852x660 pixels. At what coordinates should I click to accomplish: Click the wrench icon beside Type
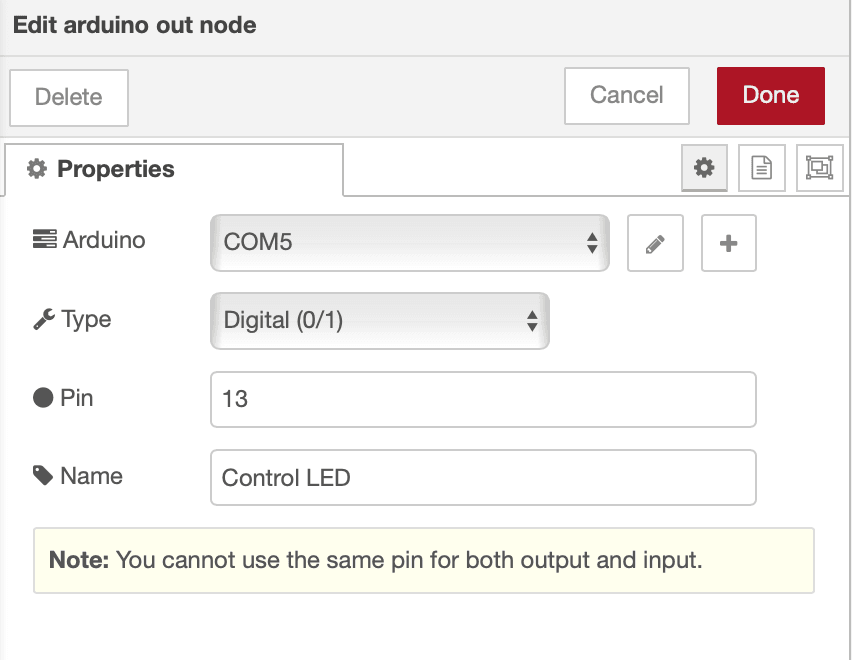(x=44, y=319)
